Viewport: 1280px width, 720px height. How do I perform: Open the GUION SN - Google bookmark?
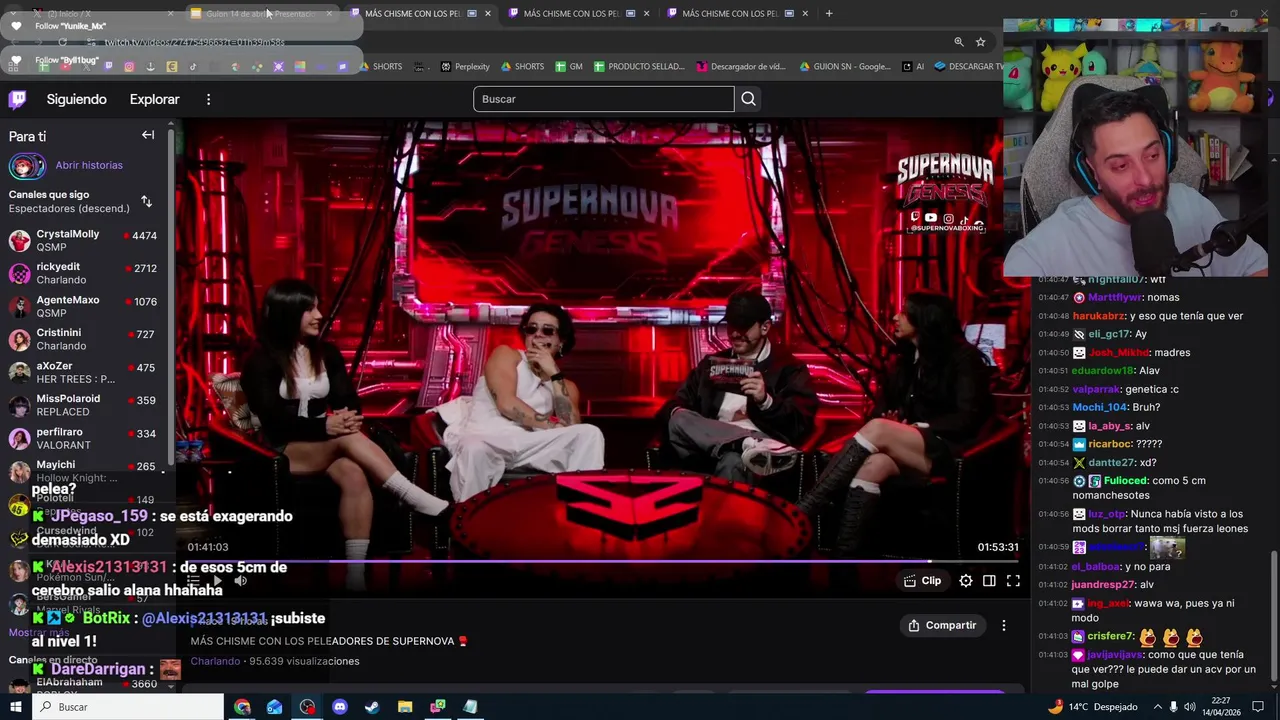(845, 67)
